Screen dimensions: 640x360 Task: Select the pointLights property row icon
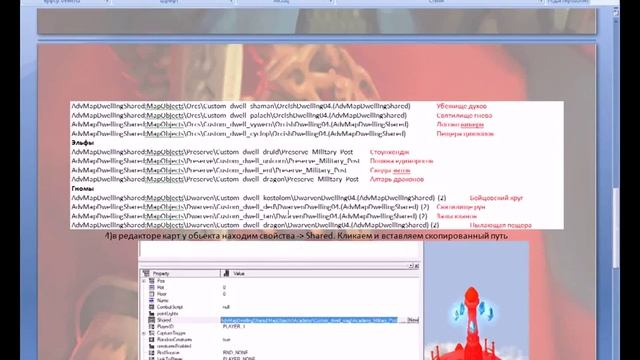(152, 313)
